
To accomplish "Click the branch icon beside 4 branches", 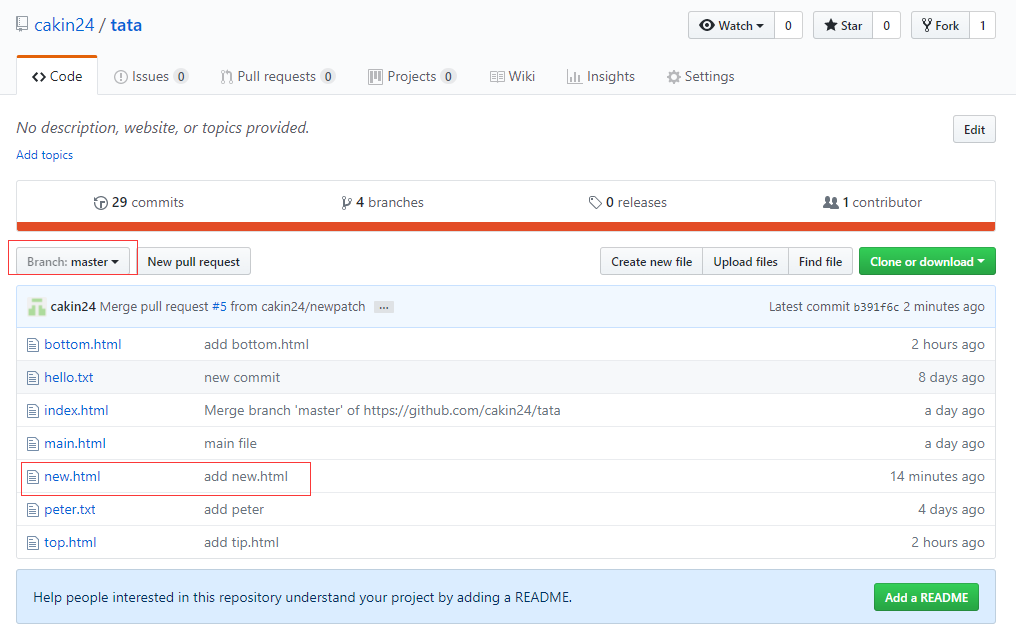I will click(x=347, y=203).
